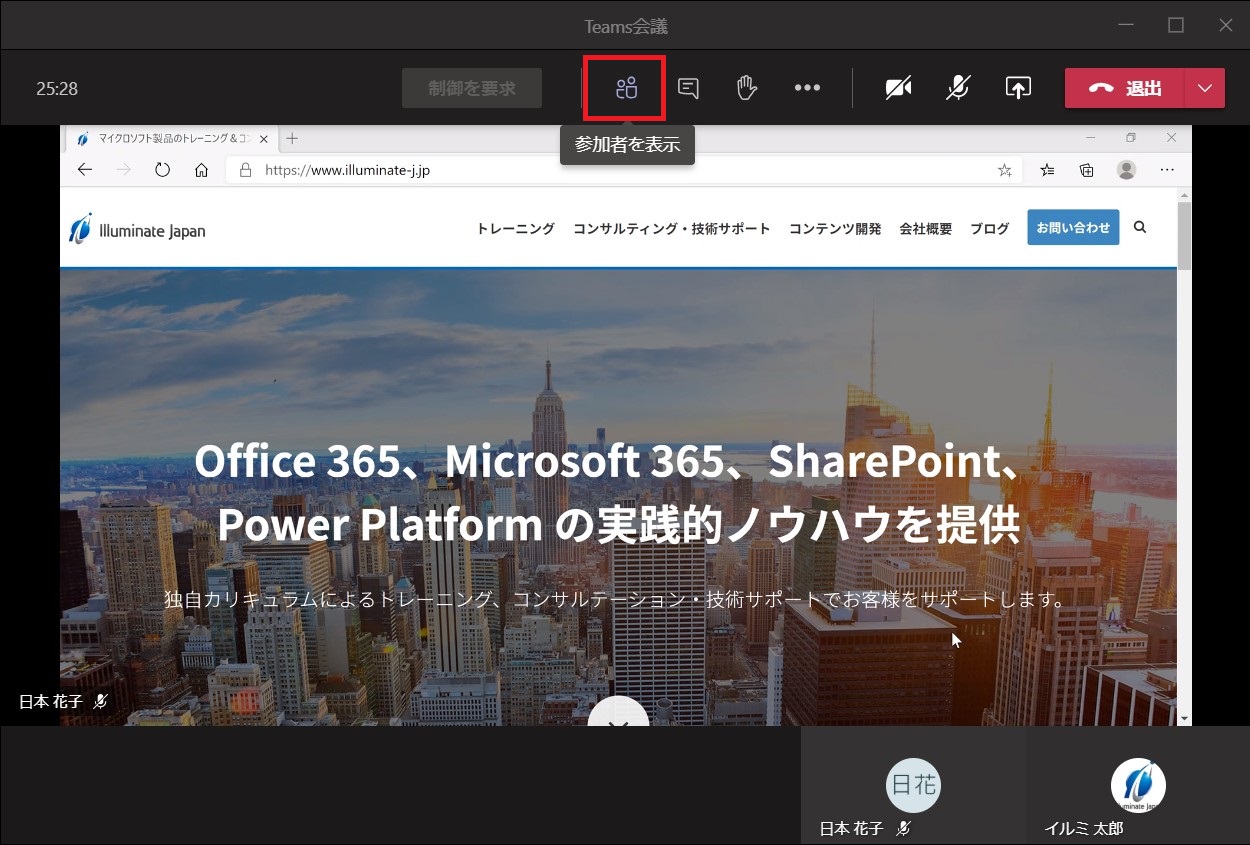Open the トレーニング menu item
Screen dimensions: 1250x845
tap(515, 228)
